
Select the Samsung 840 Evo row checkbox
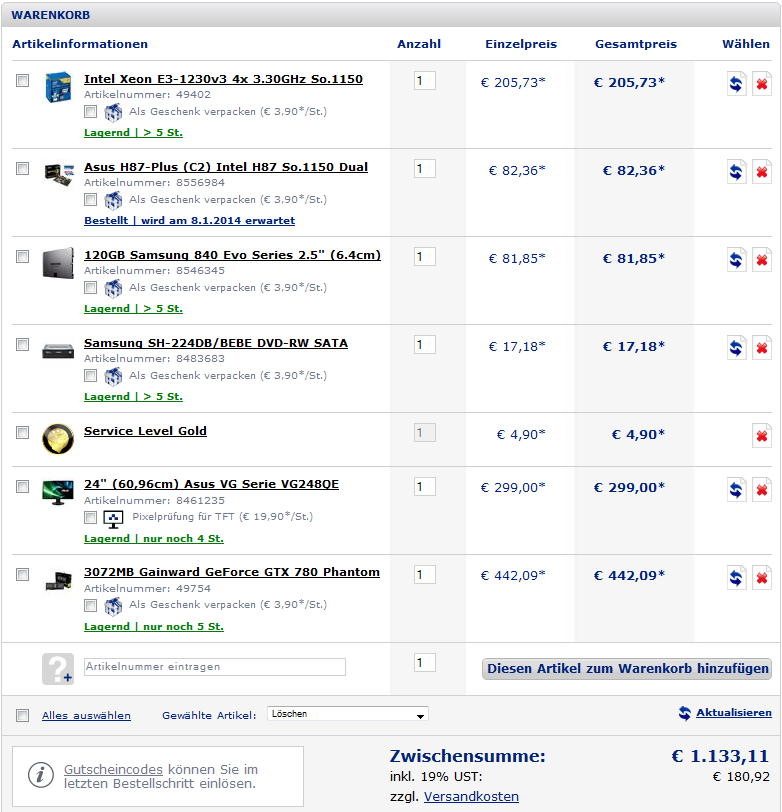pyautogui.click(x=22, y=256)
